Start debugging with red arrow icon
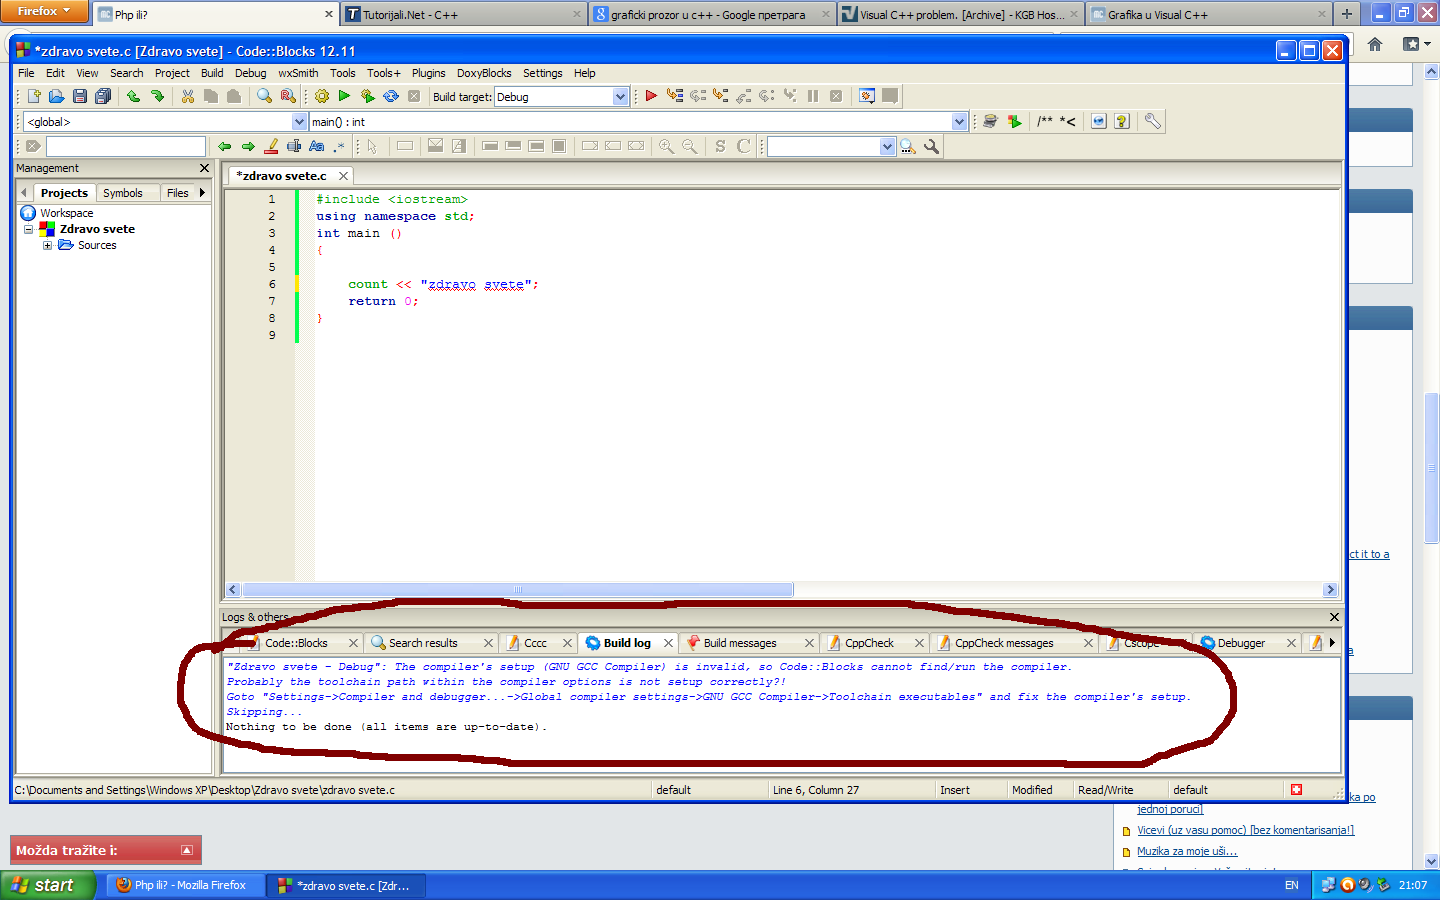 (x=651, y=96)
